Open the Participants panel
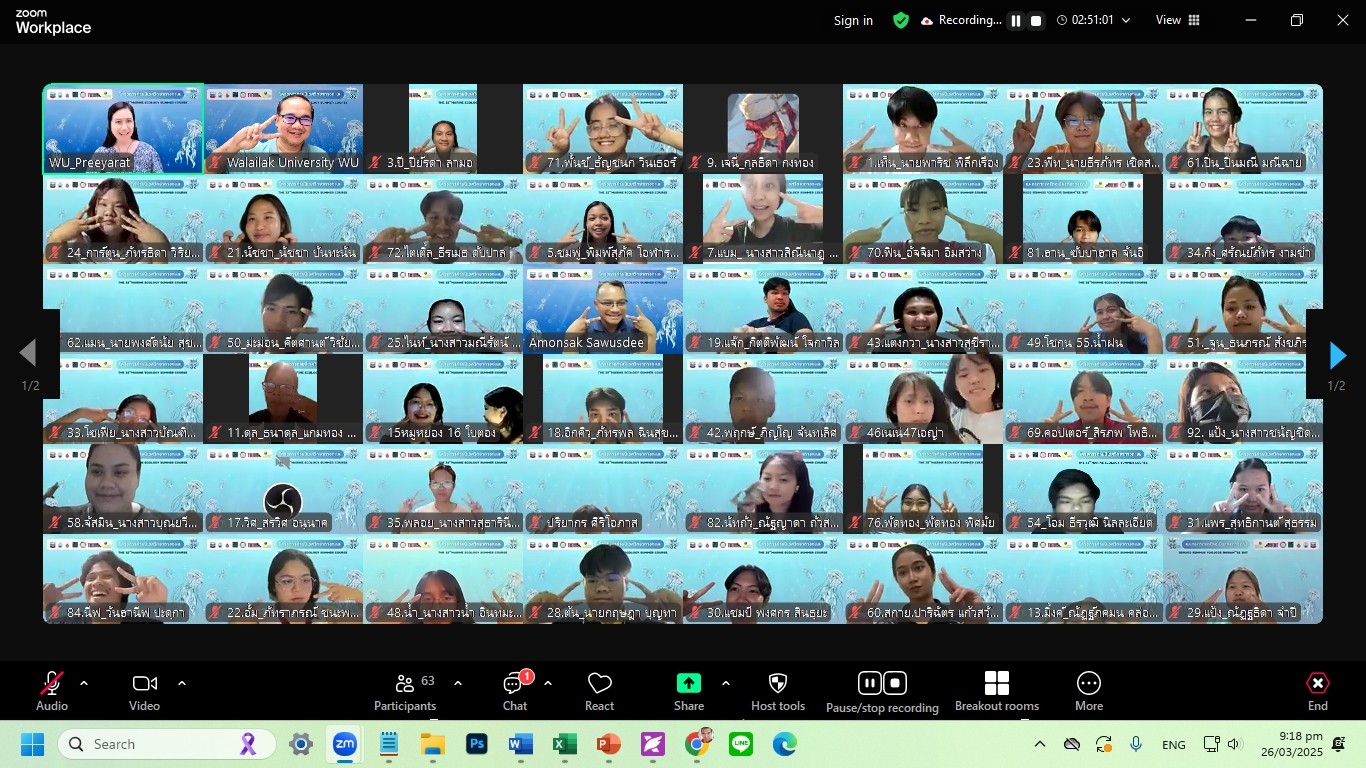Image resolution: width=1366 pixels, height=768 pixels. [x=405, y=691]
